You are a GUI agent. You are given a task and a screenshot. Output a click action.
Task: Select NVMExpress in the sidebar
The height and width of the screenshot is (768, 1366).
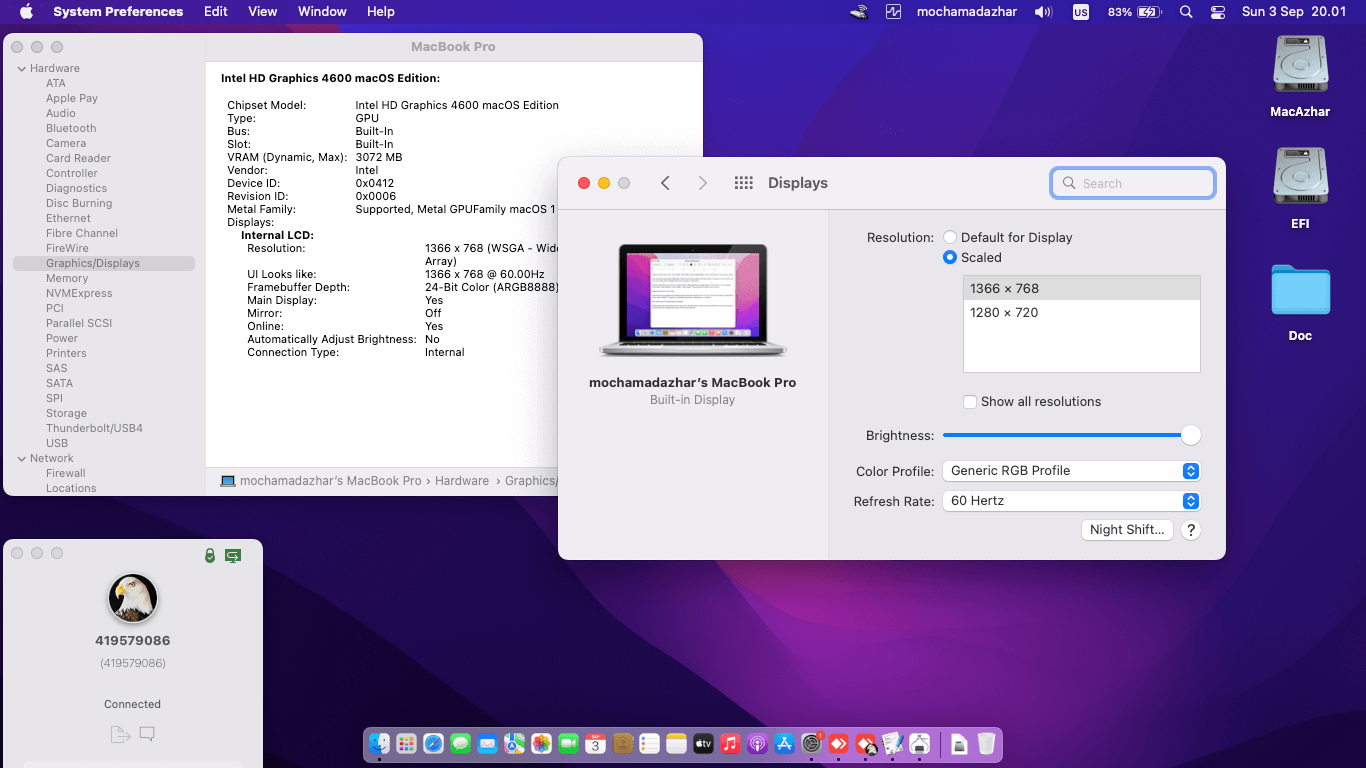[x=79, y=293]
